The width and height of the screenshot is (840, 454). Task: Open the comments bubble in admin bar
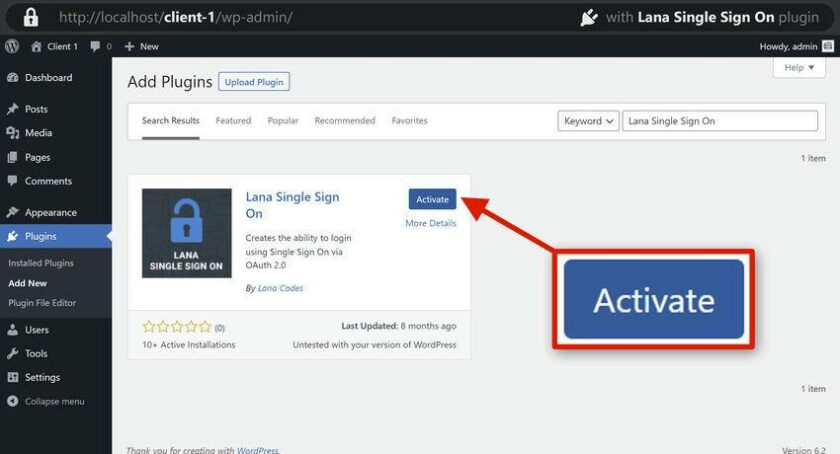click(x=95, y=47)
